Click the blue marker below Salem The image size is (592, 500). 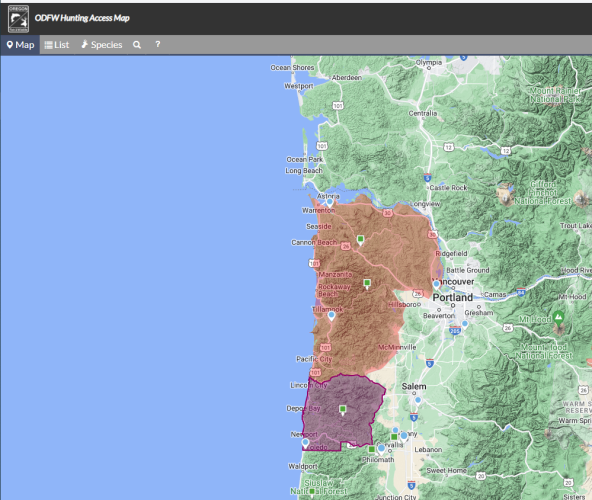[418, 401]
